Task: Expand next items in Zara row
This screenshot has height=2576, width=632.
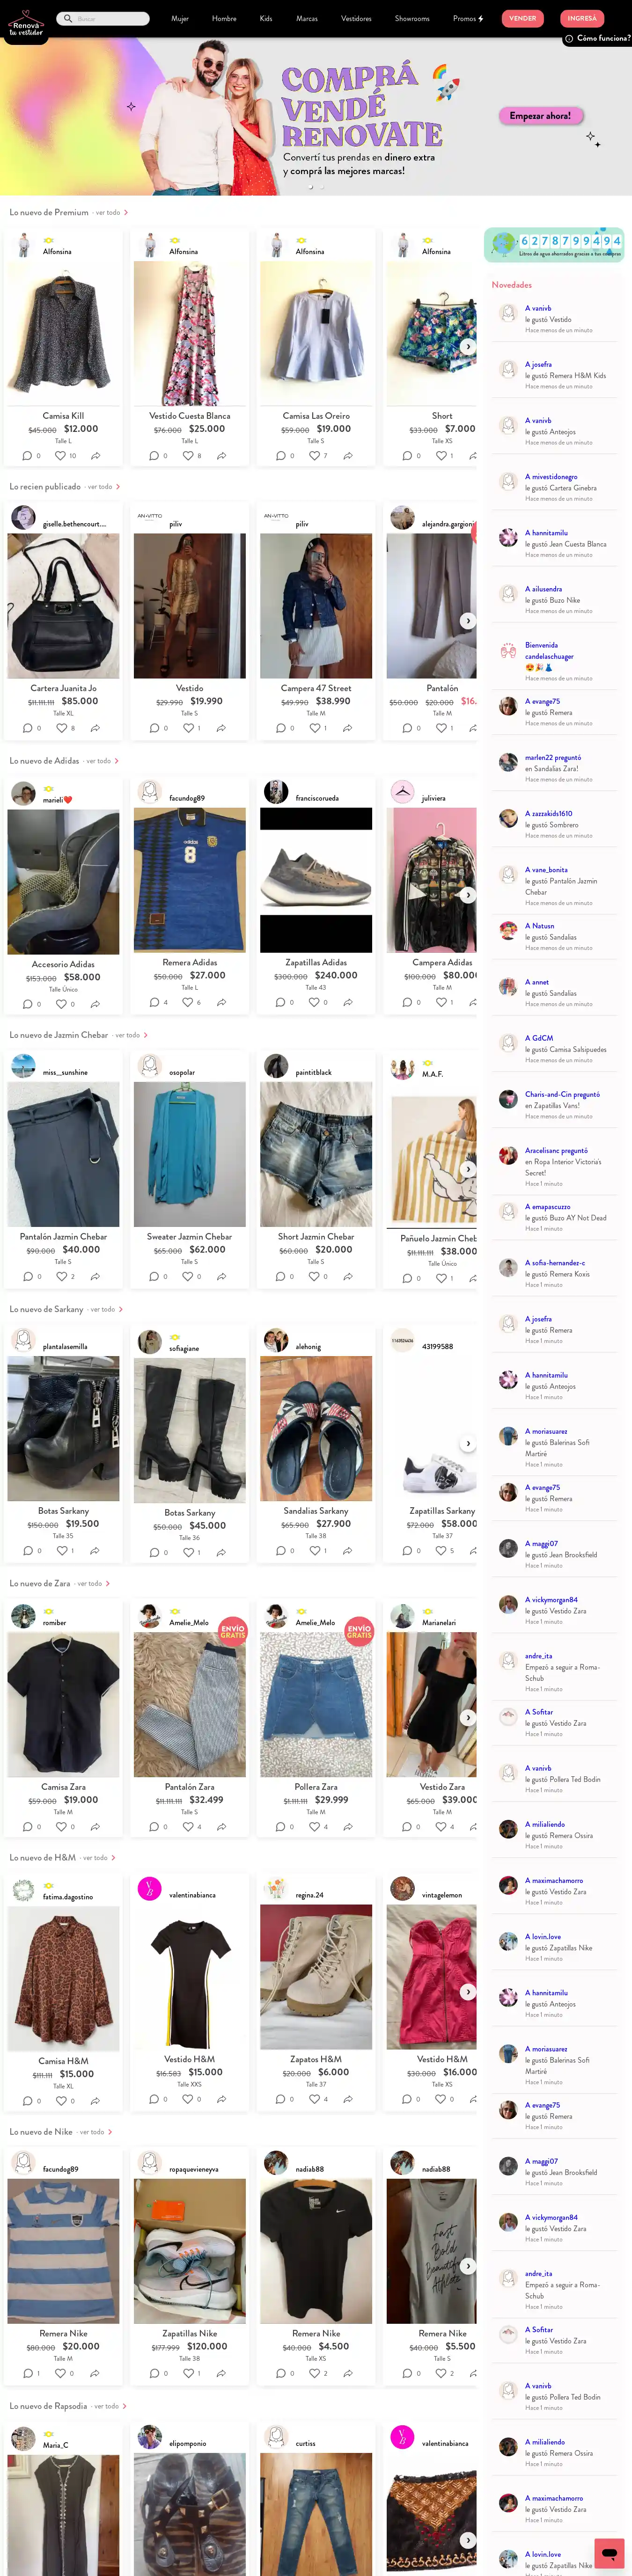Action: [467, 1717]
